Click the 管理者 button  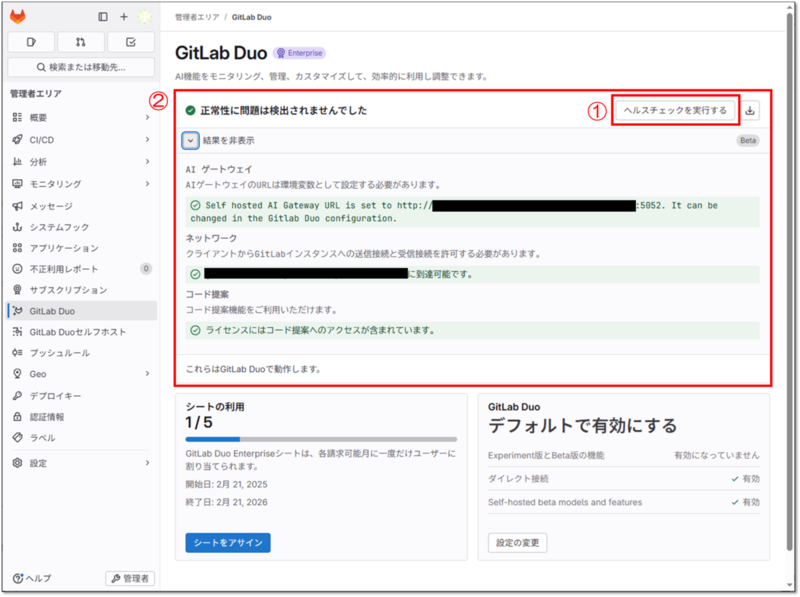tap(130, 578)
